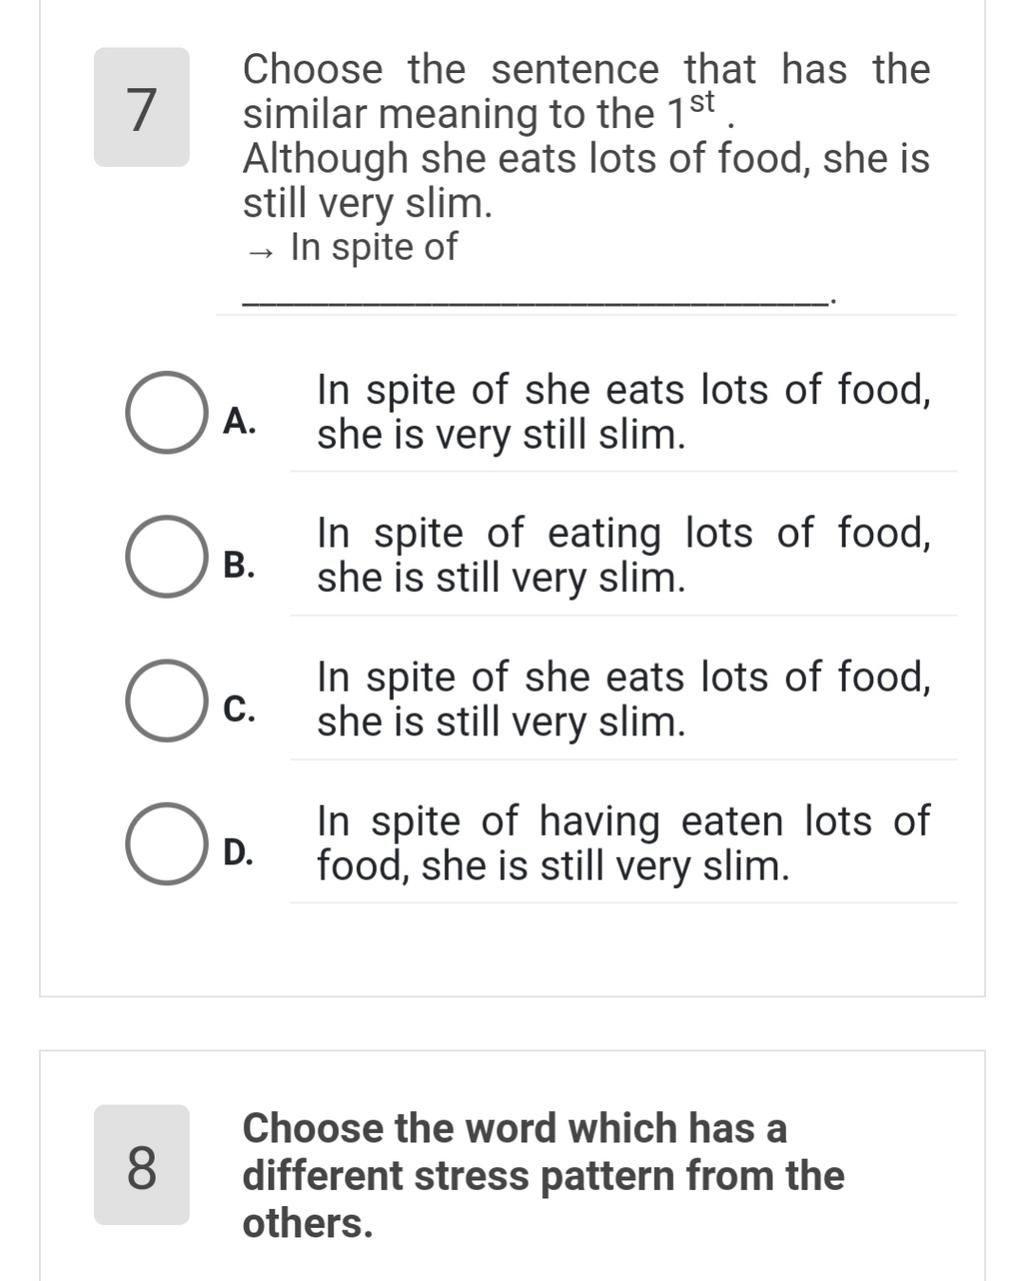Click the question 7 number badge
The height and width of the screenshot is (1281, 1024).
[x=142, y=107]
